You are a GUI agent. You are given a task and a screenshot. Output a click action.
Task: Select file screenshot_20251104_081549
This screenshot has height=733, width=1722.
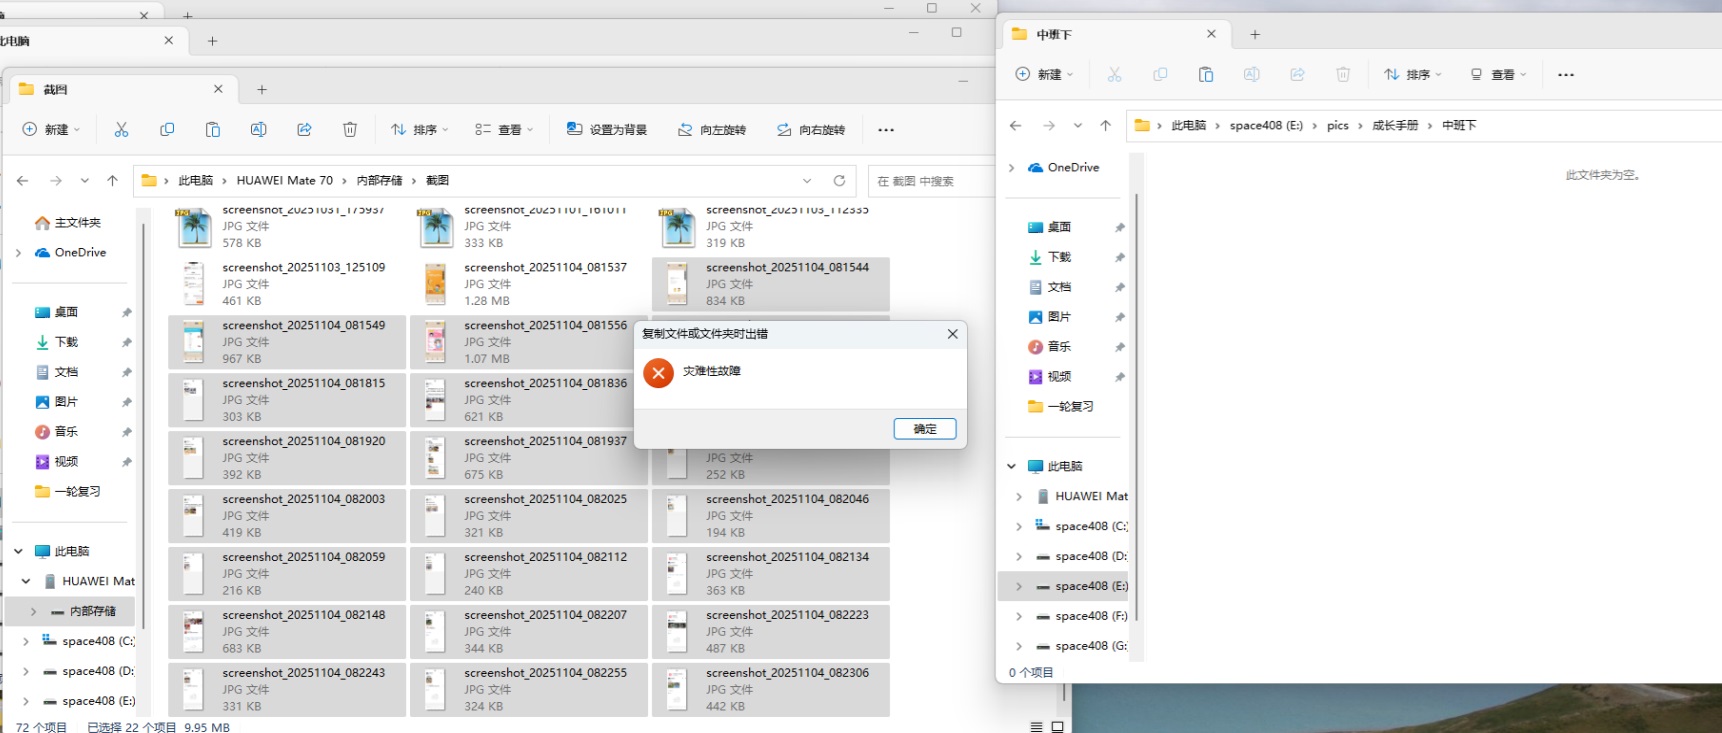[x=287, y=342]
